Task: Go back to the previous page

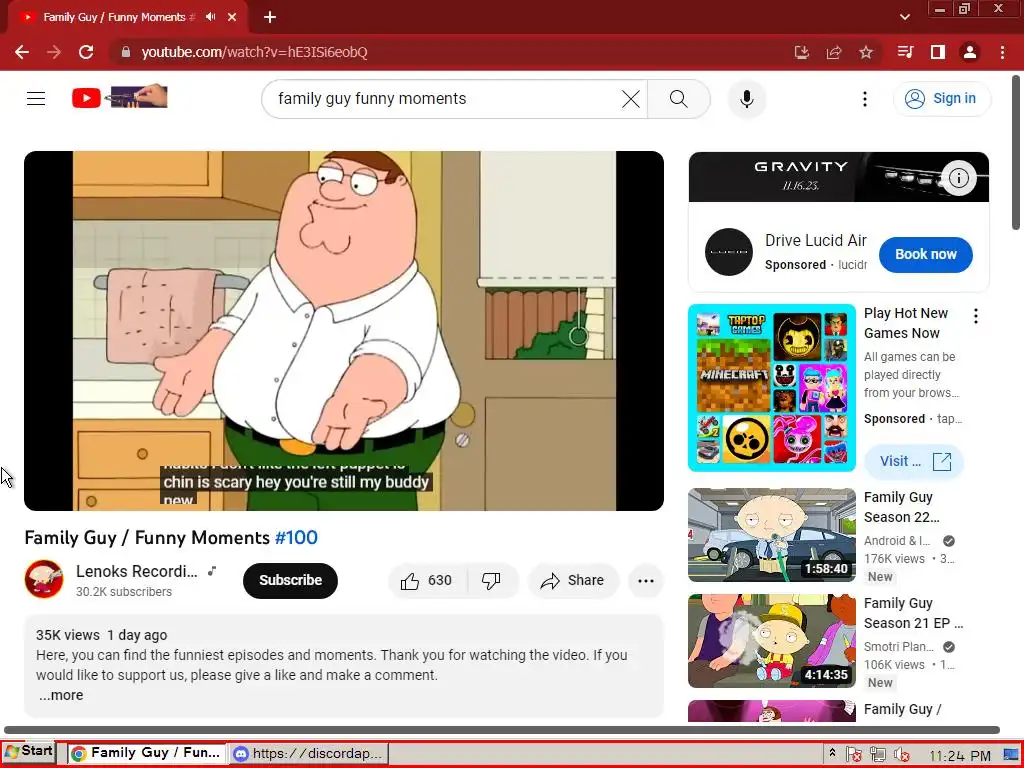Action: click(x=22, y=52)
